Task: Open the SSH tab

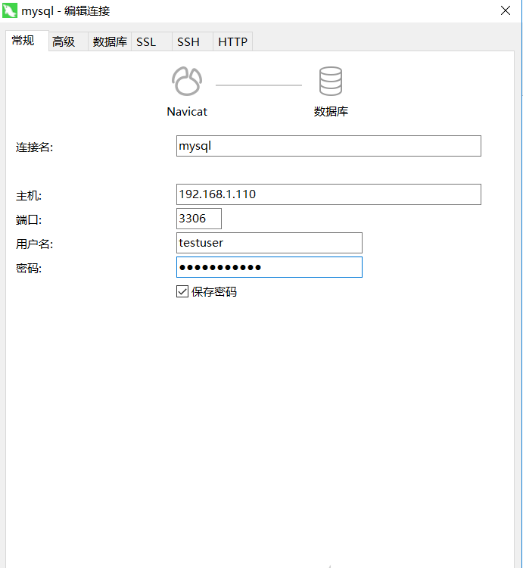Action: point(192,42)
